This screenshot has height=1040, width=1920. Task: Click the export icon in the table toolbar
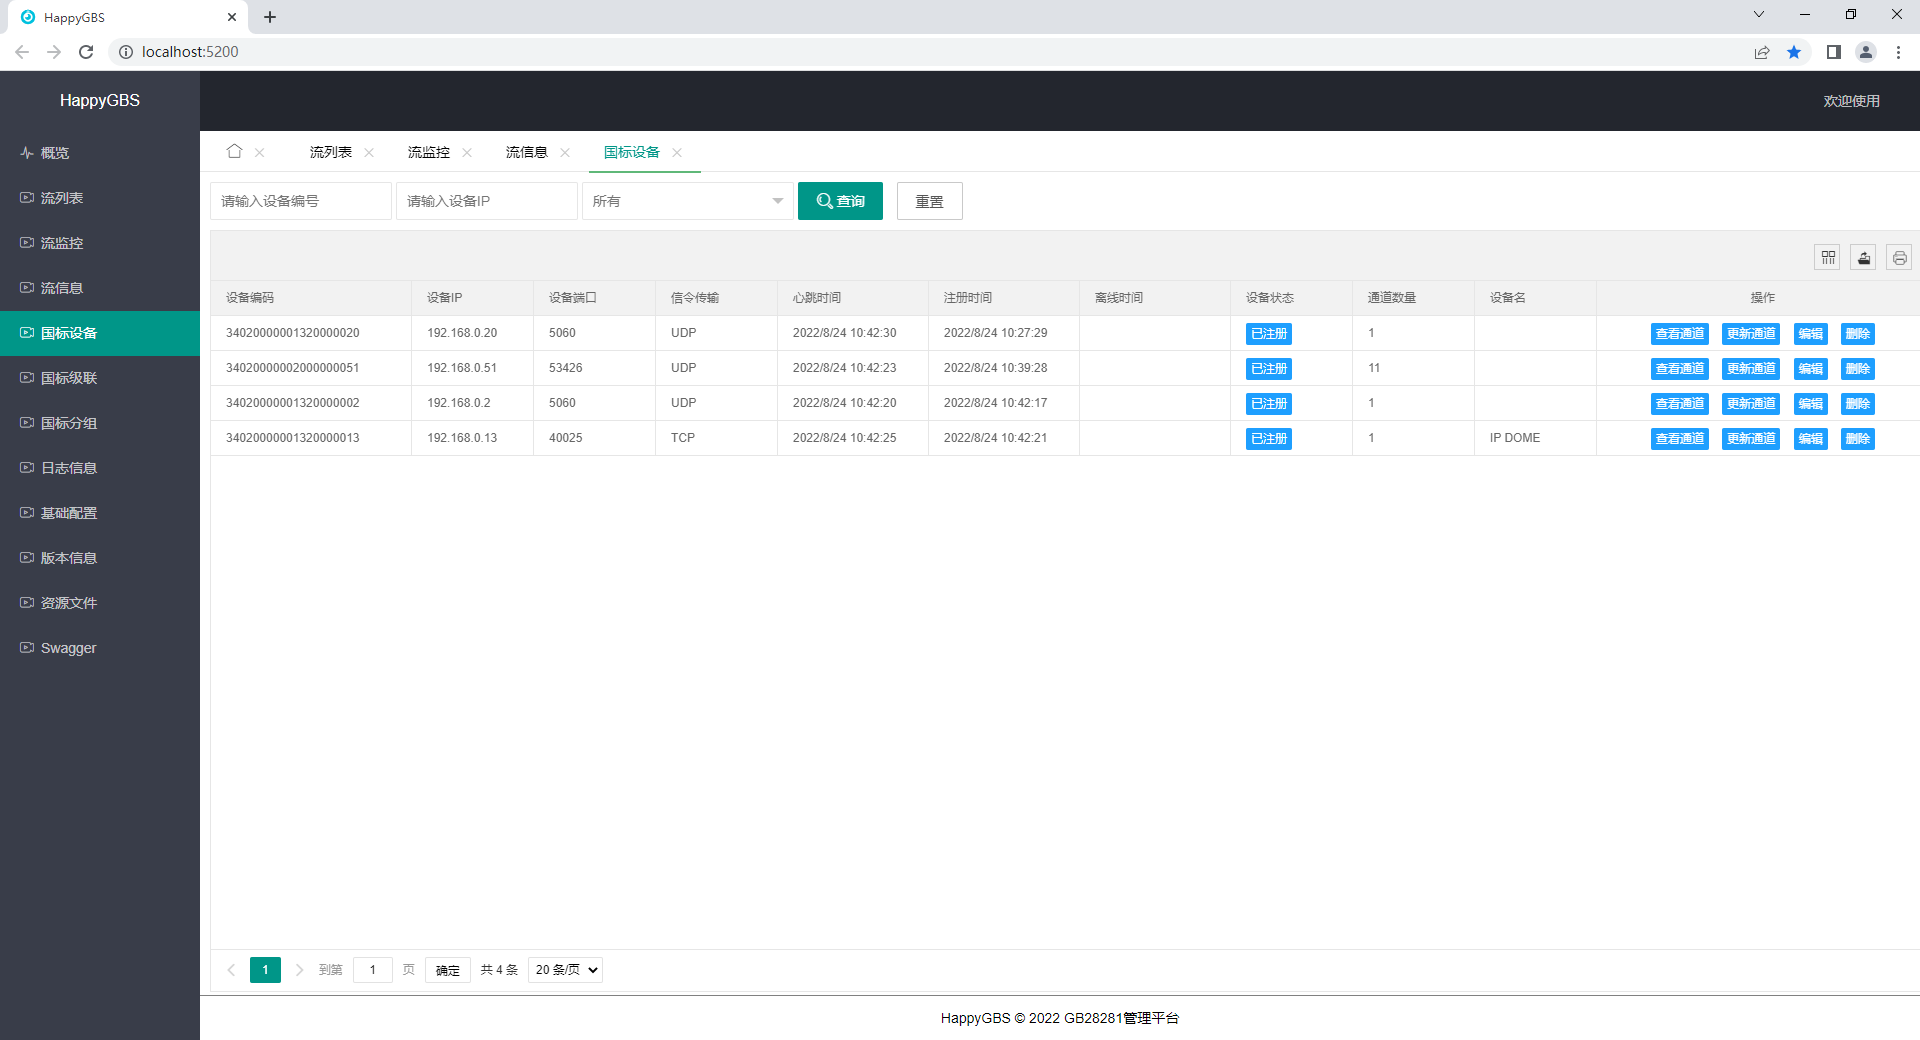(x=1864, y=258)
